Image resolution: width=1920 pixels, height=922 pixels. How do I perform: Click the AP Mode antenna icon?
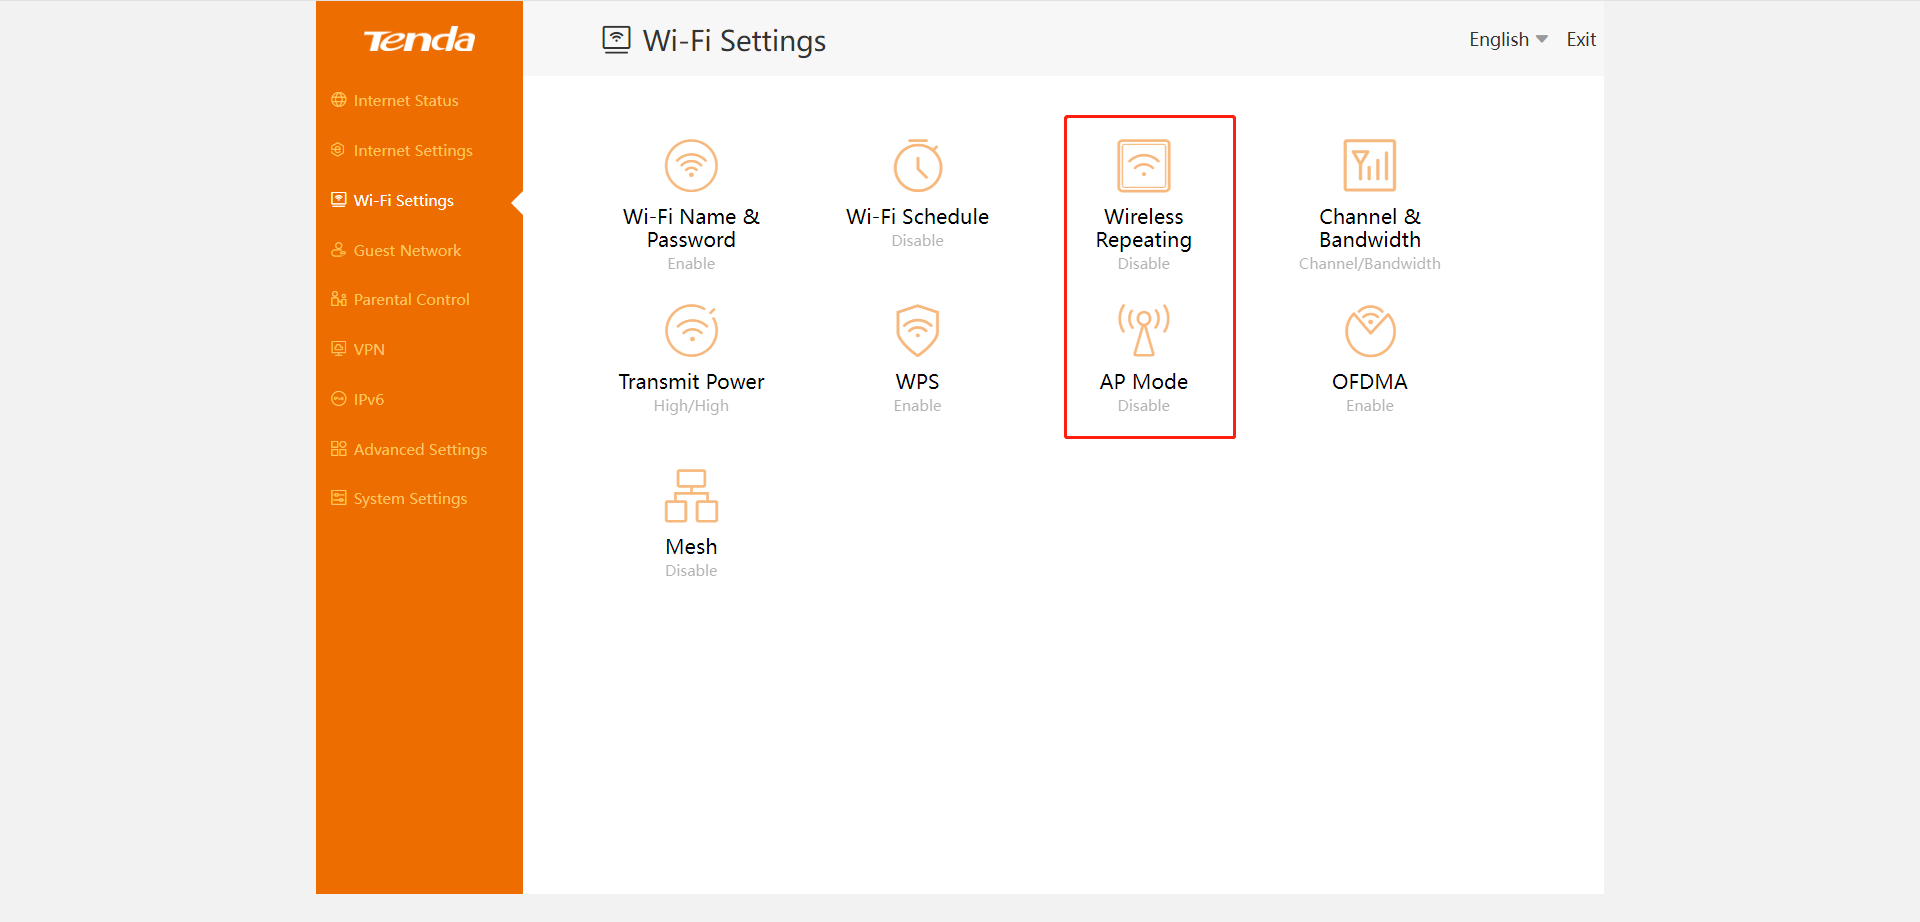point(1143,331)
